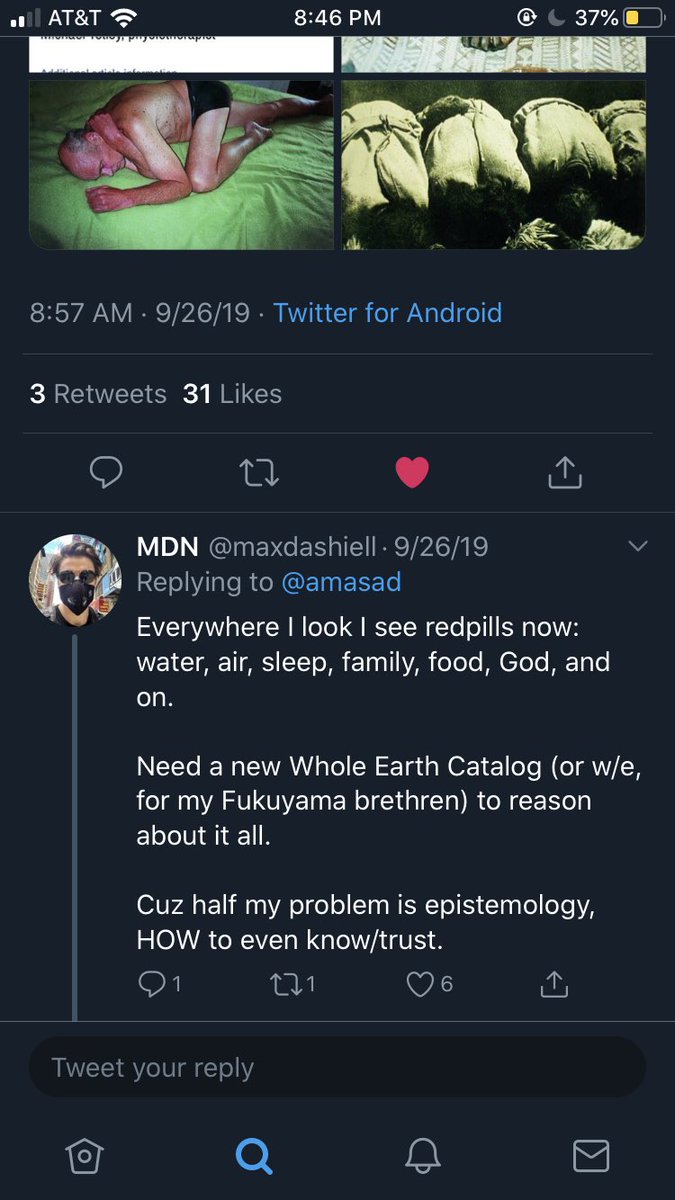Tap the 'Tweet your reply' field
This screenshot has height=1200, width=675.
[337, 1068]
